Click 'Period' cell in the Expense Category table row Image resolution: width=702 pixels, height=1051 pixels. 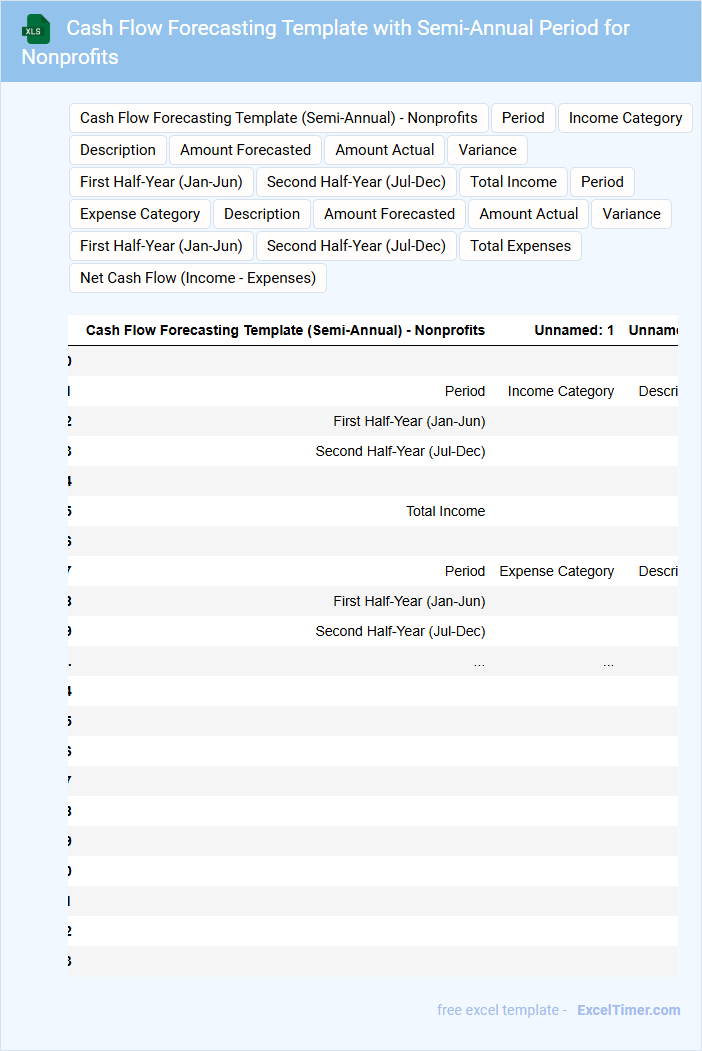pyautogui.click(x=465, y=572)
